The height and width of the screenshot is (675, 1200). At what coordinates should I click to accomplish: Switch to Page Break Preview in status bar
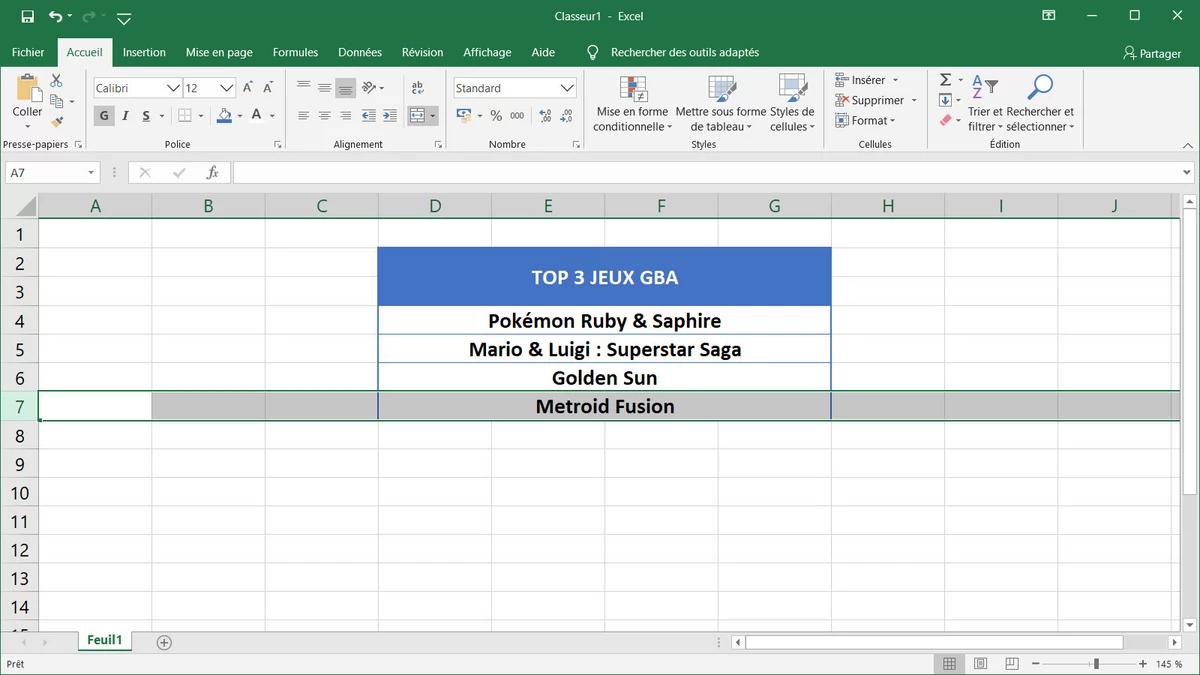coord(1010,664)
